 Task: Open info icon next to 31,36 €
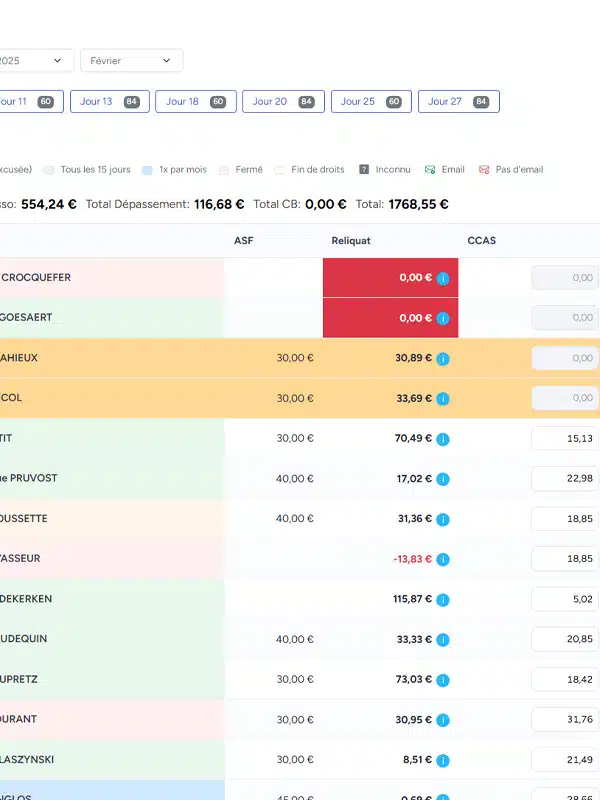[x=443, y=519]
